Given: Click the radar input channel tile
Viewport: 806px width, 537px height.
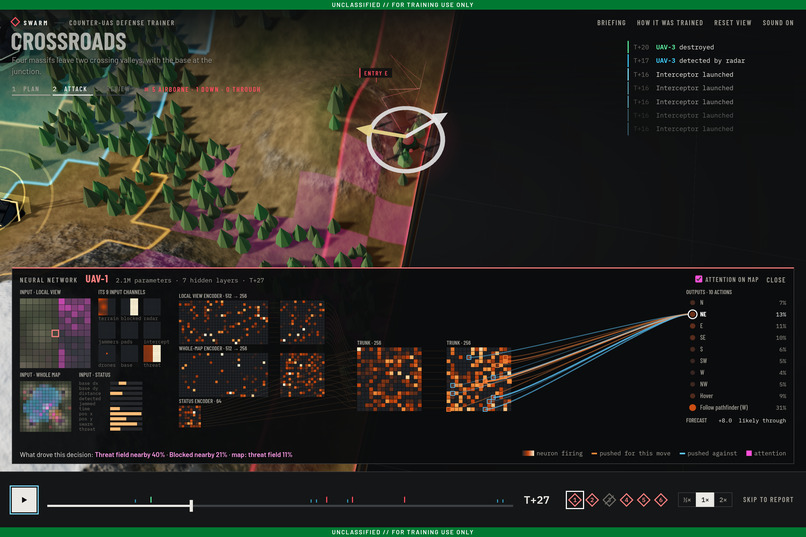Looking at the screenshot, I should tap(152, 307).
